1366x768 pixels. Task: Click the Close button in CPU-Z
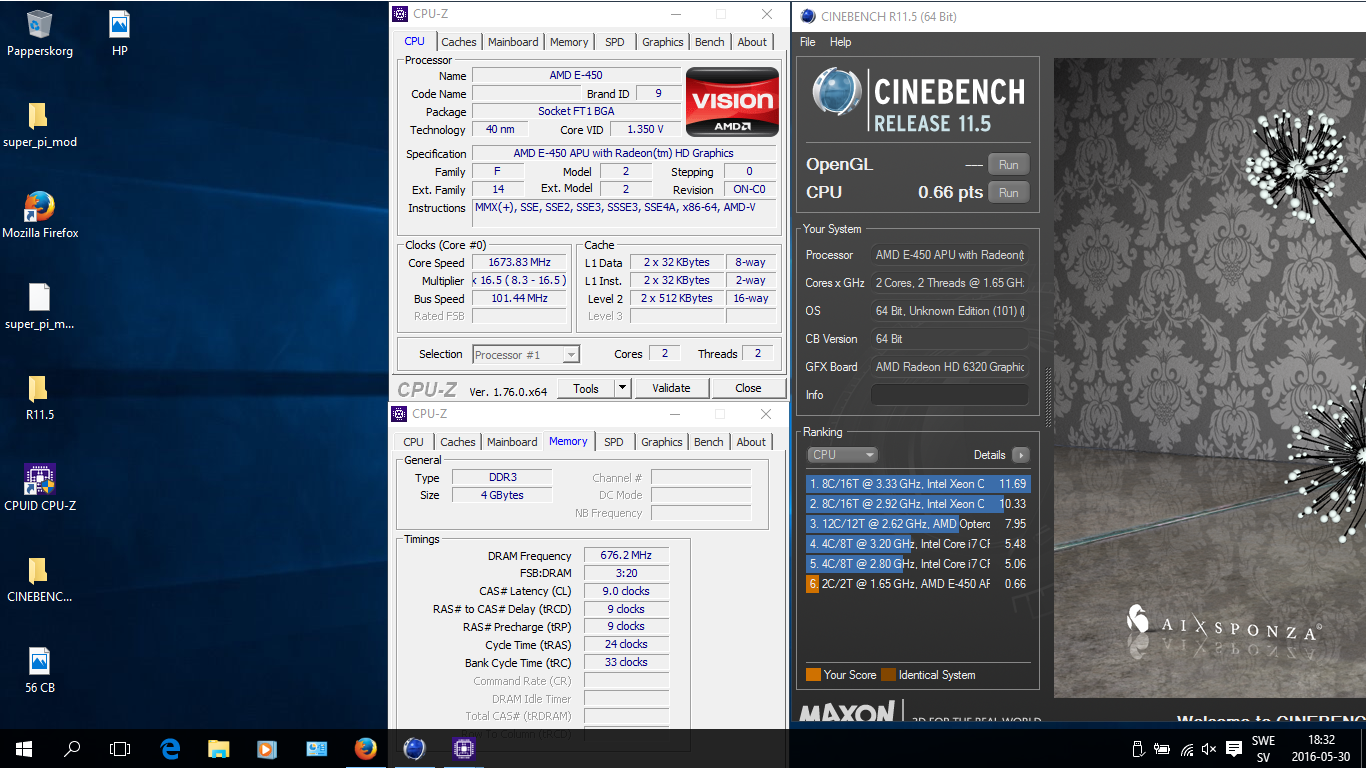(748, 388)
